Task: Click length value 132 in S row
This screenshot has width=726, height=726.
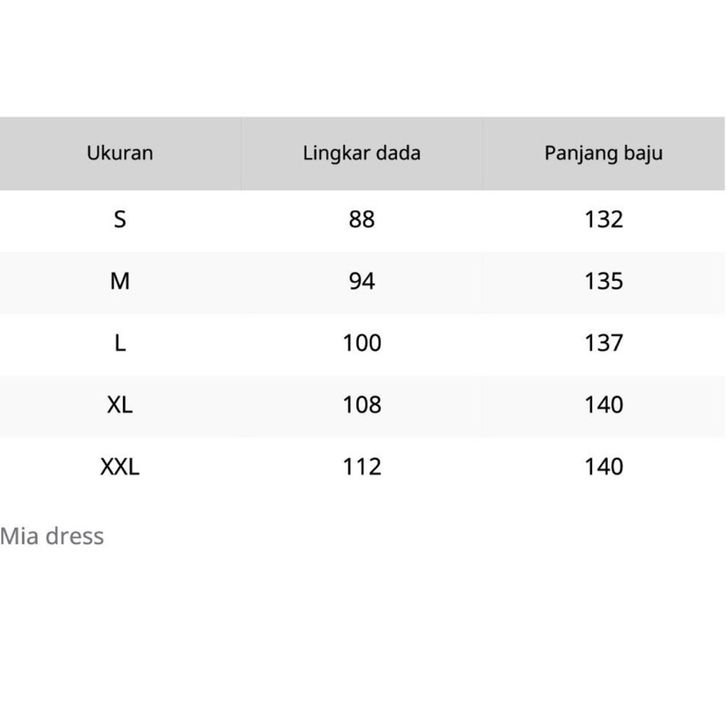Action: click(603, 219)
